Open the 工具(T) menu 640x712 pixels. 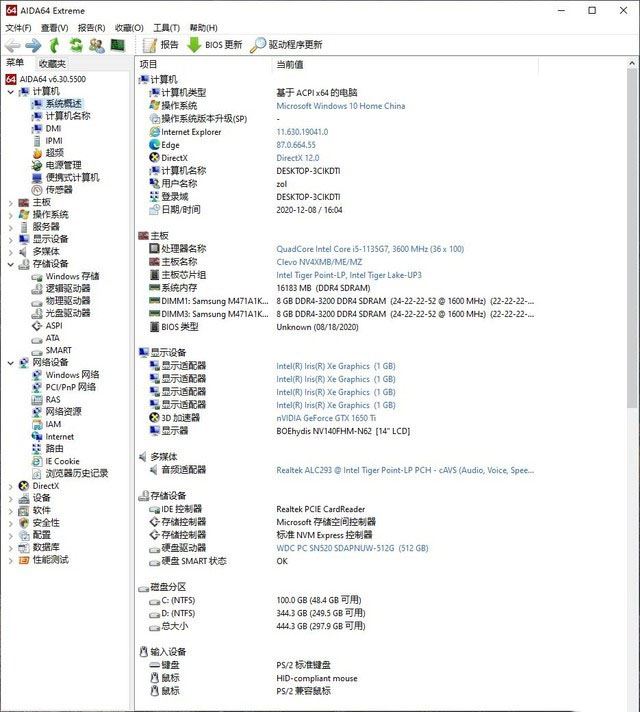(167, 28)
